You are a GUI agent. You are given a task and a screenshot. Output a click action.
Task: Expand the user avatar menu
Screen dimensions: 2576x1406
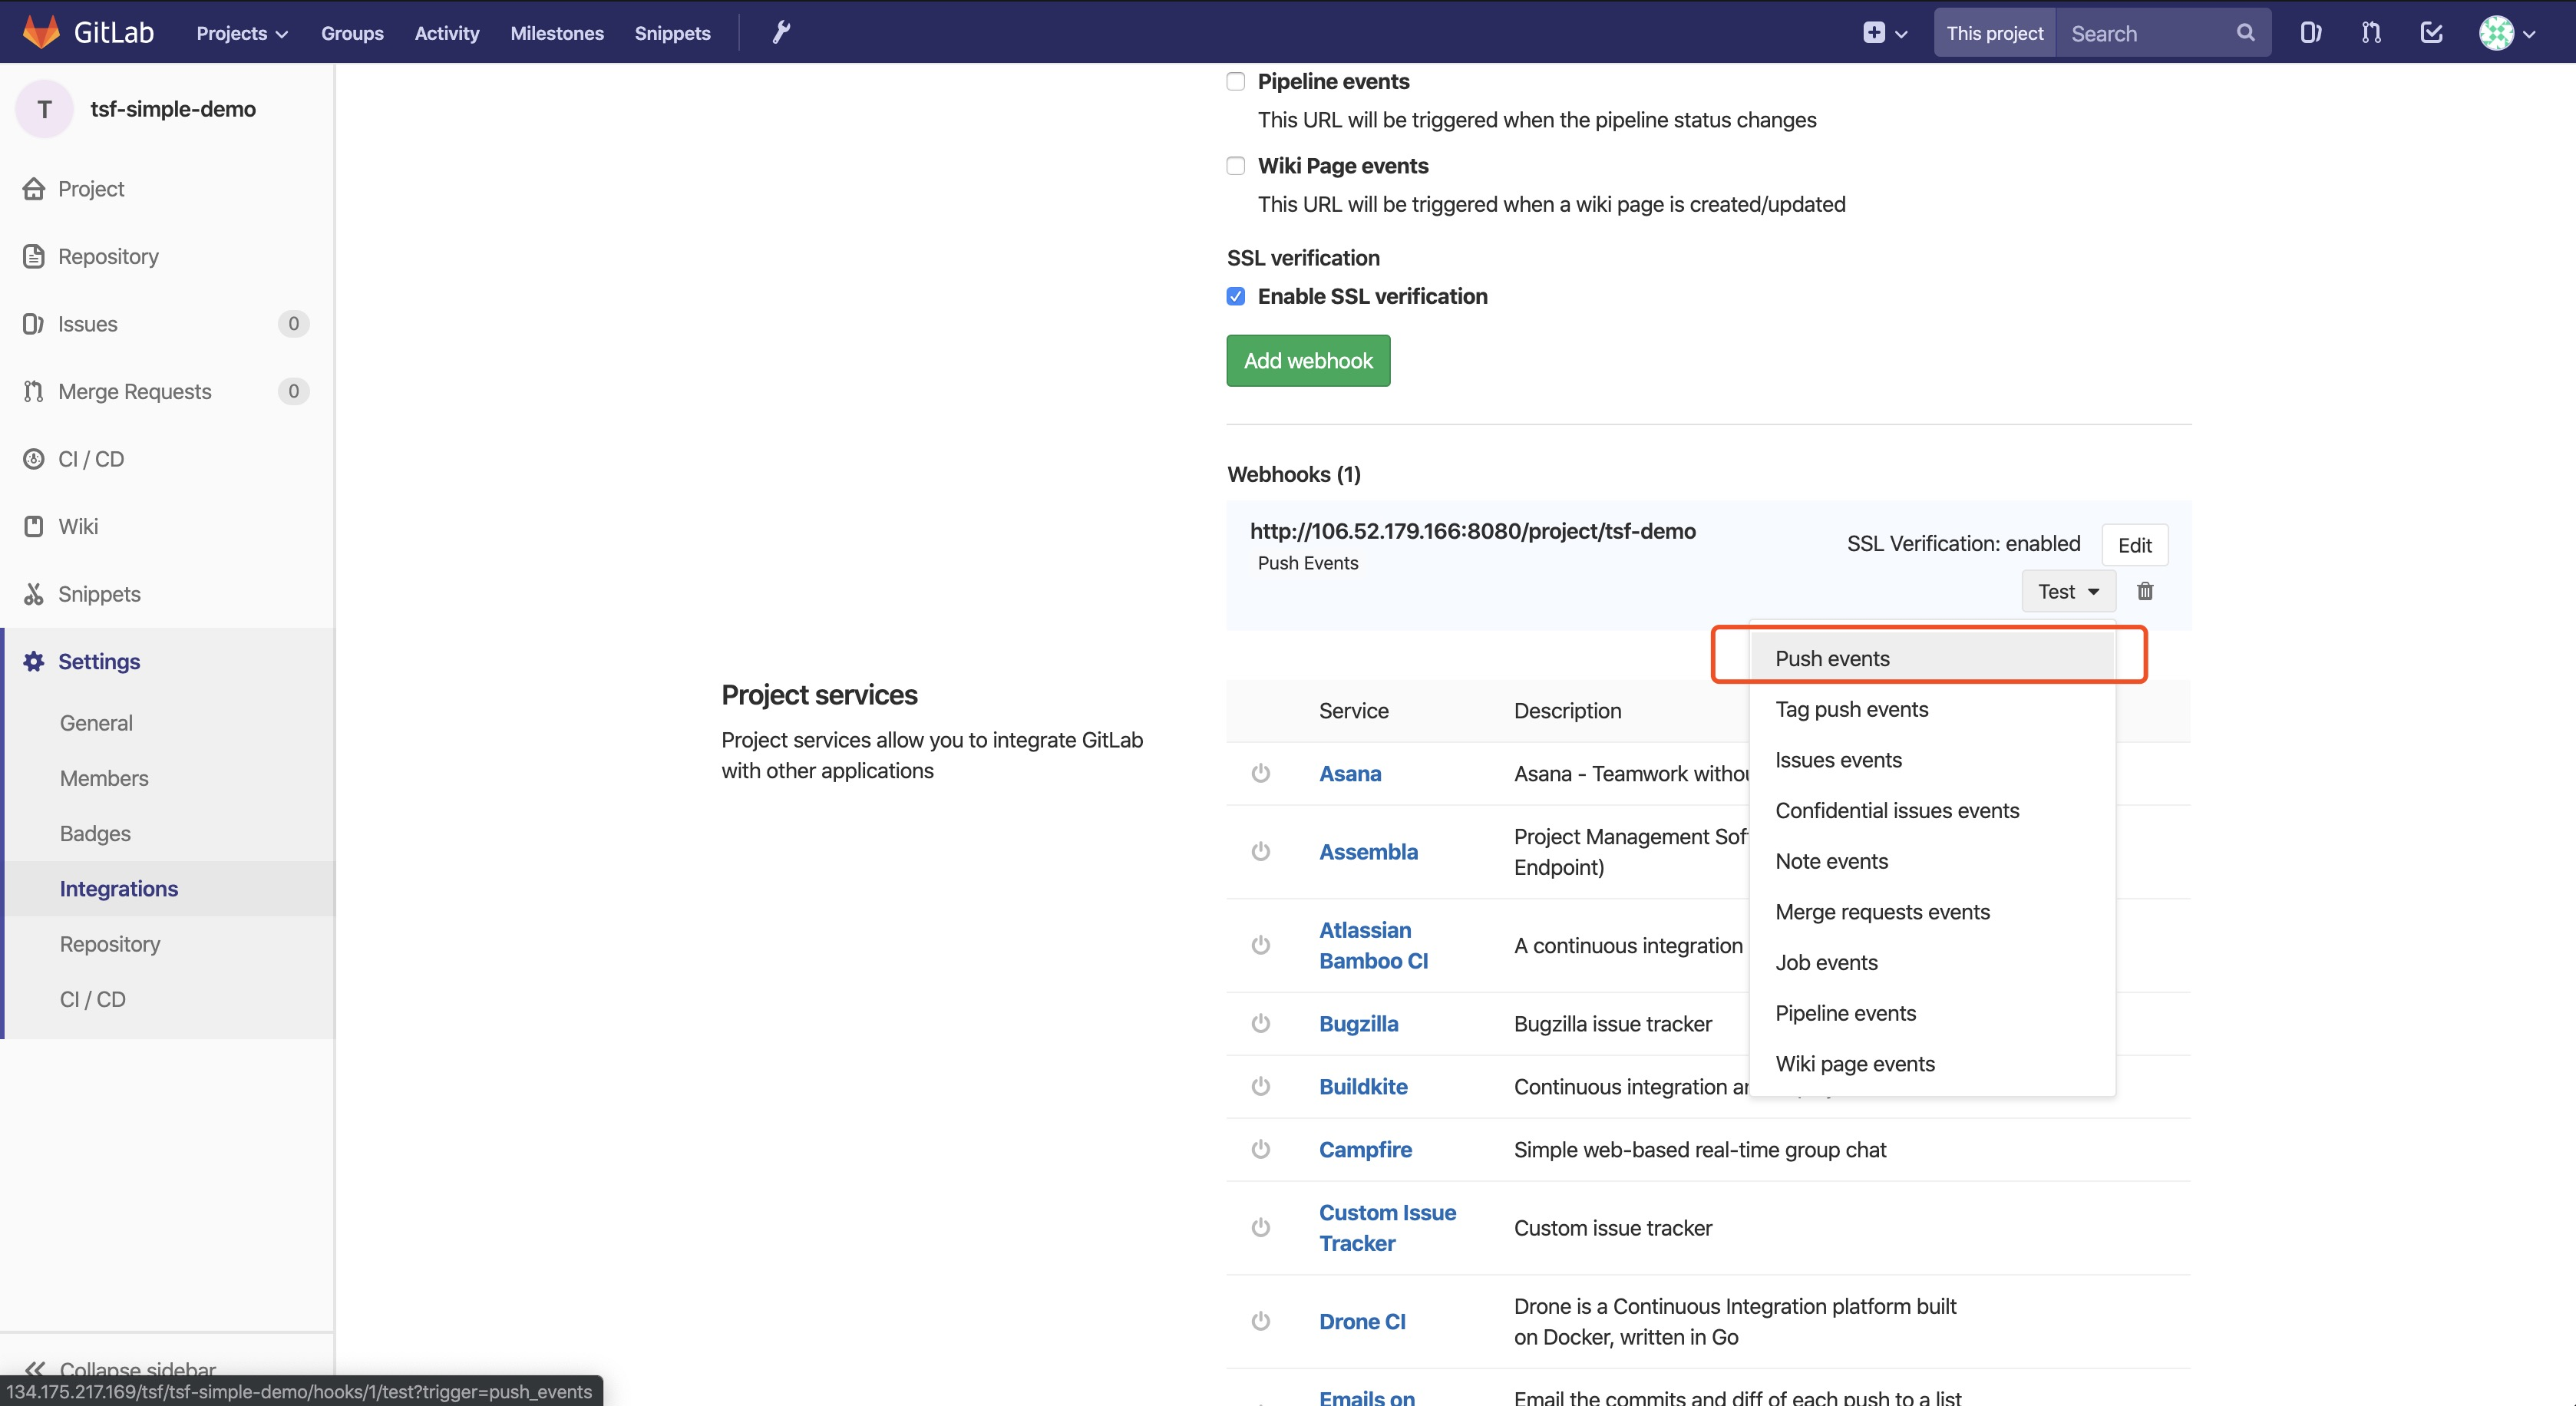[x=2506, y=33]
